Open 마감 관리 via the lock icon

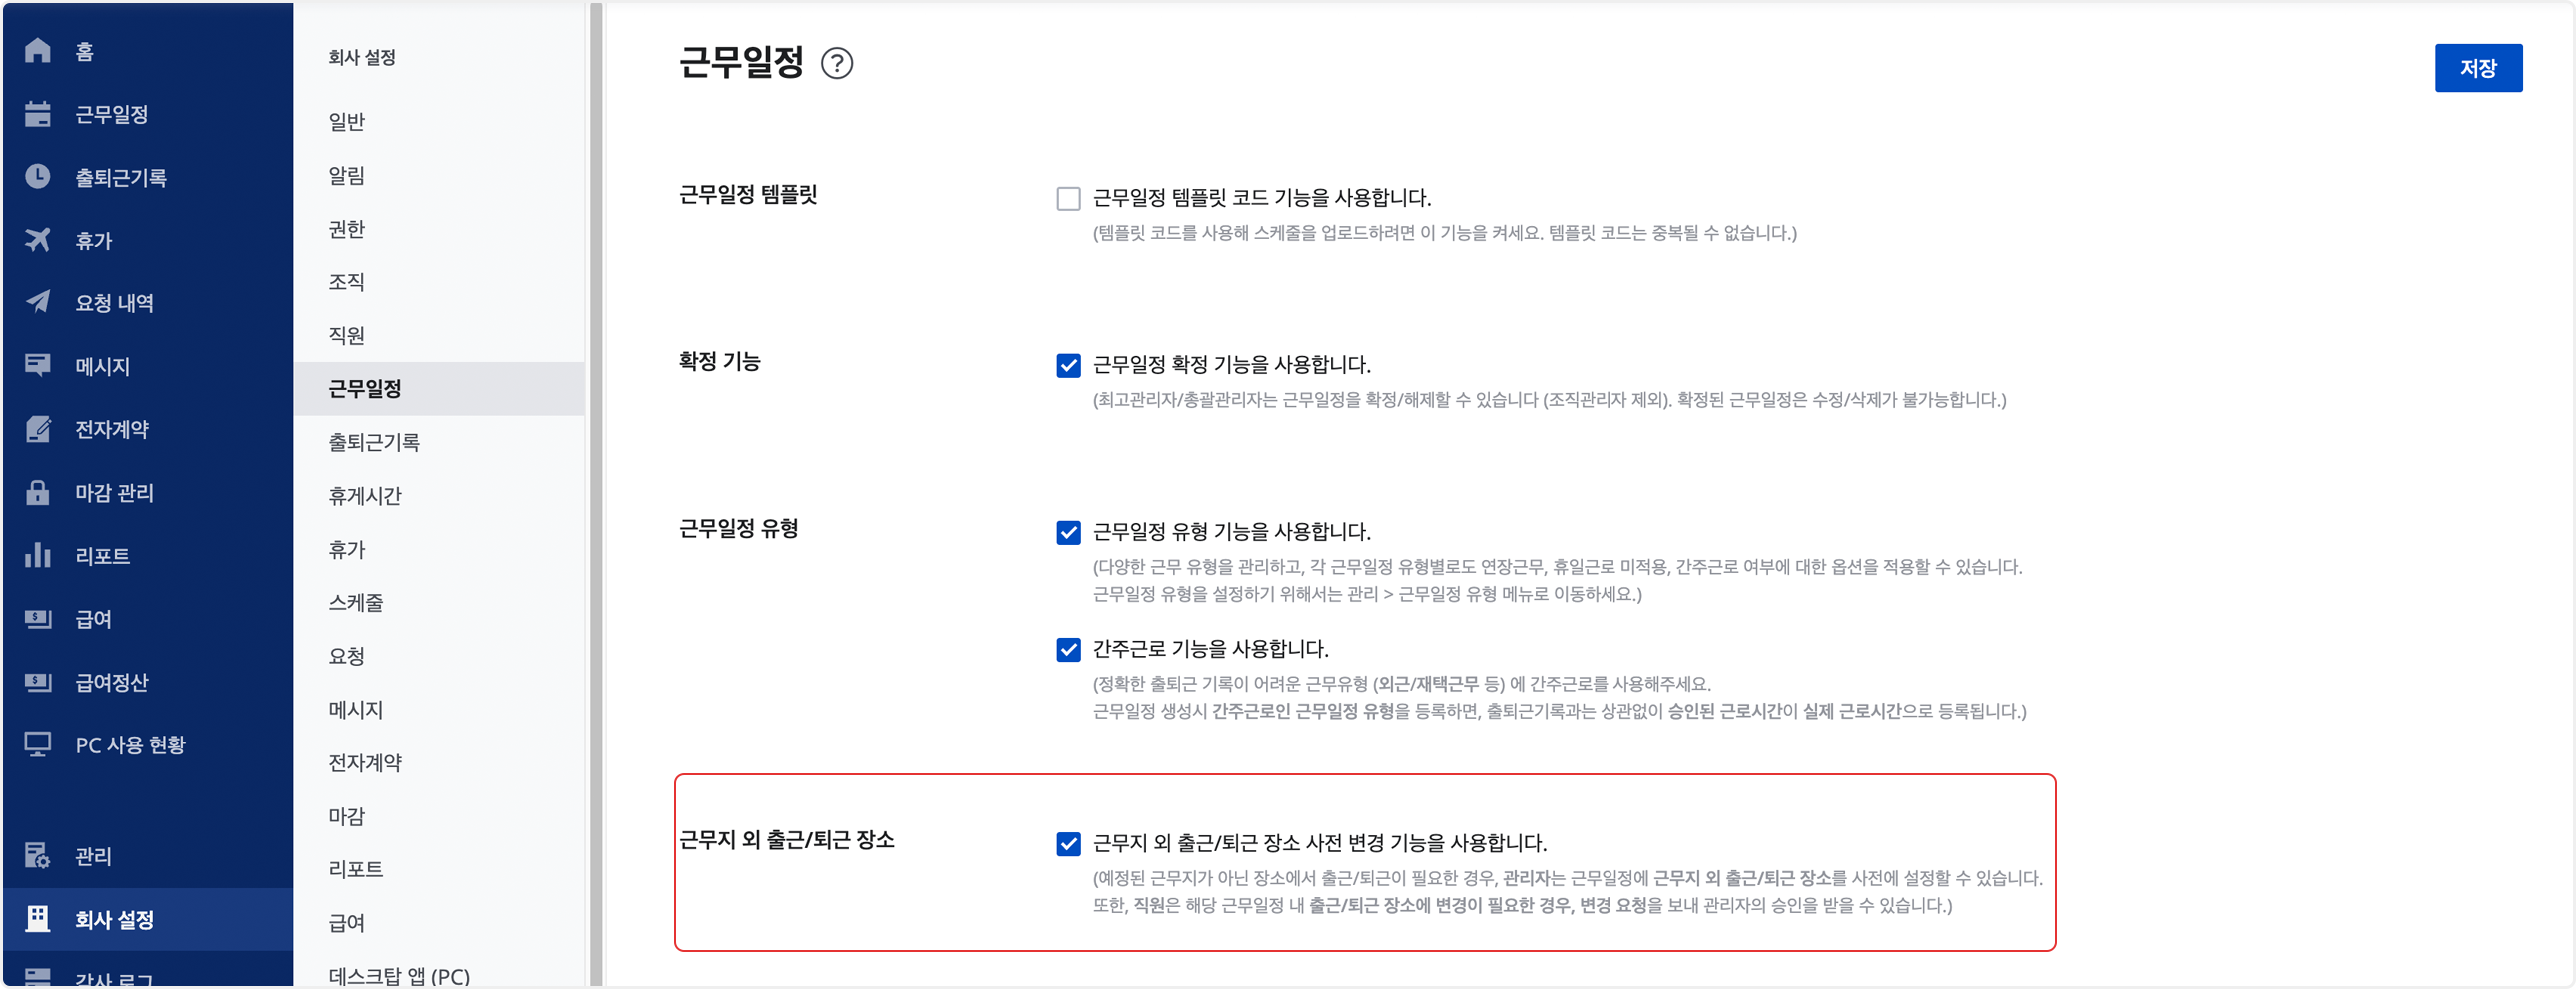tap(38, 492)
